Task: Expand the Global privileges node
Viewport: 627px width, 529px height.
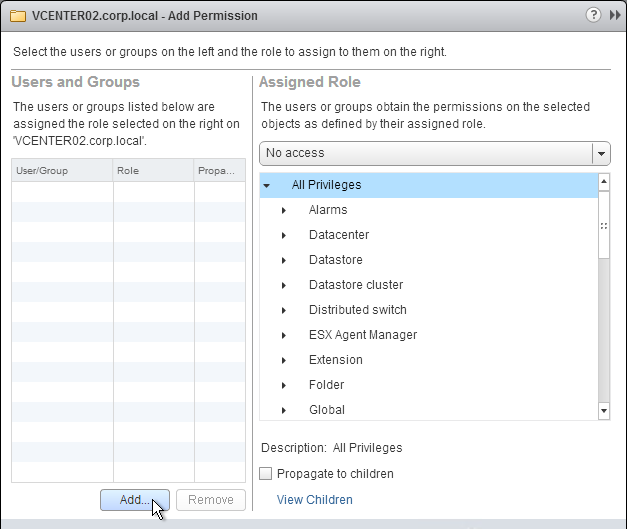Action: click(x=284, y=410)
